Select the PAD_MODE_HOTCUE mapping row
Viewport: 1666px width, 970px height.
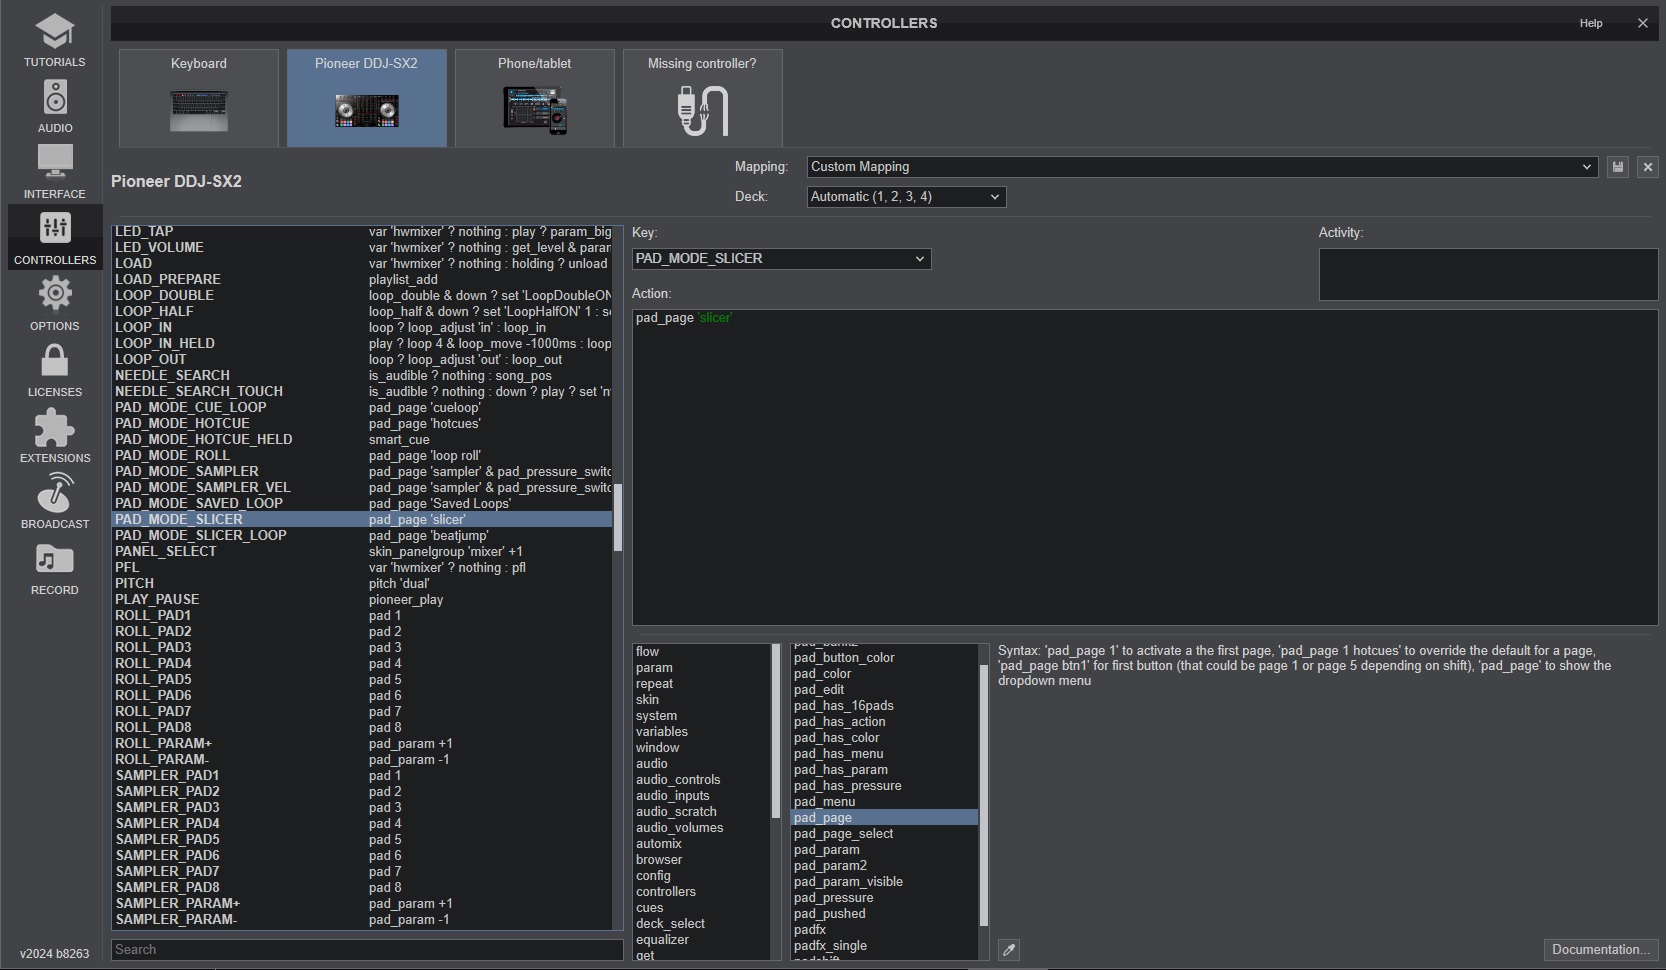click(361, 424)
